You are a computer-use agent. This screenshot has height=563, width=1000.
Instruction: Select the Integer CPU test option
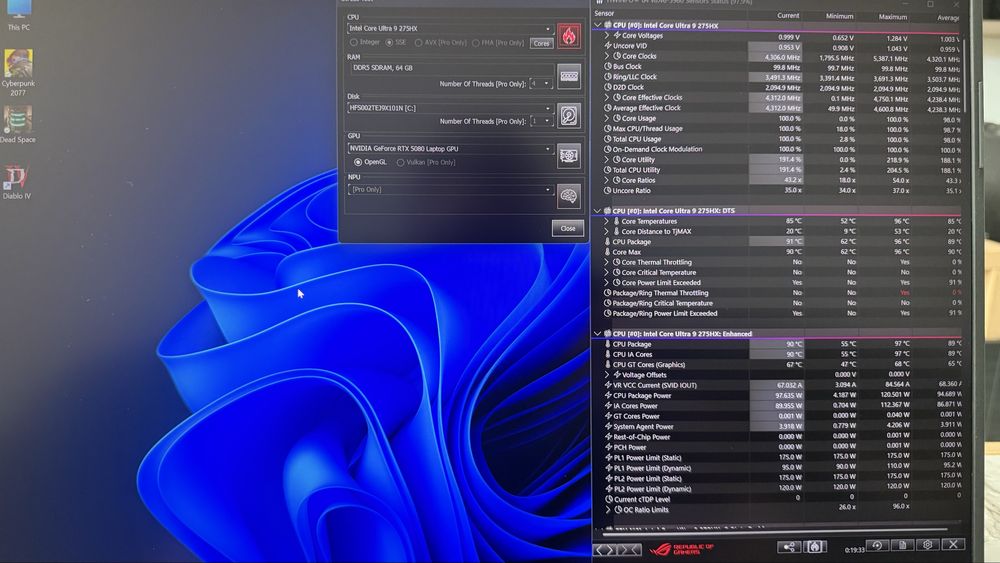click(365, 42)
